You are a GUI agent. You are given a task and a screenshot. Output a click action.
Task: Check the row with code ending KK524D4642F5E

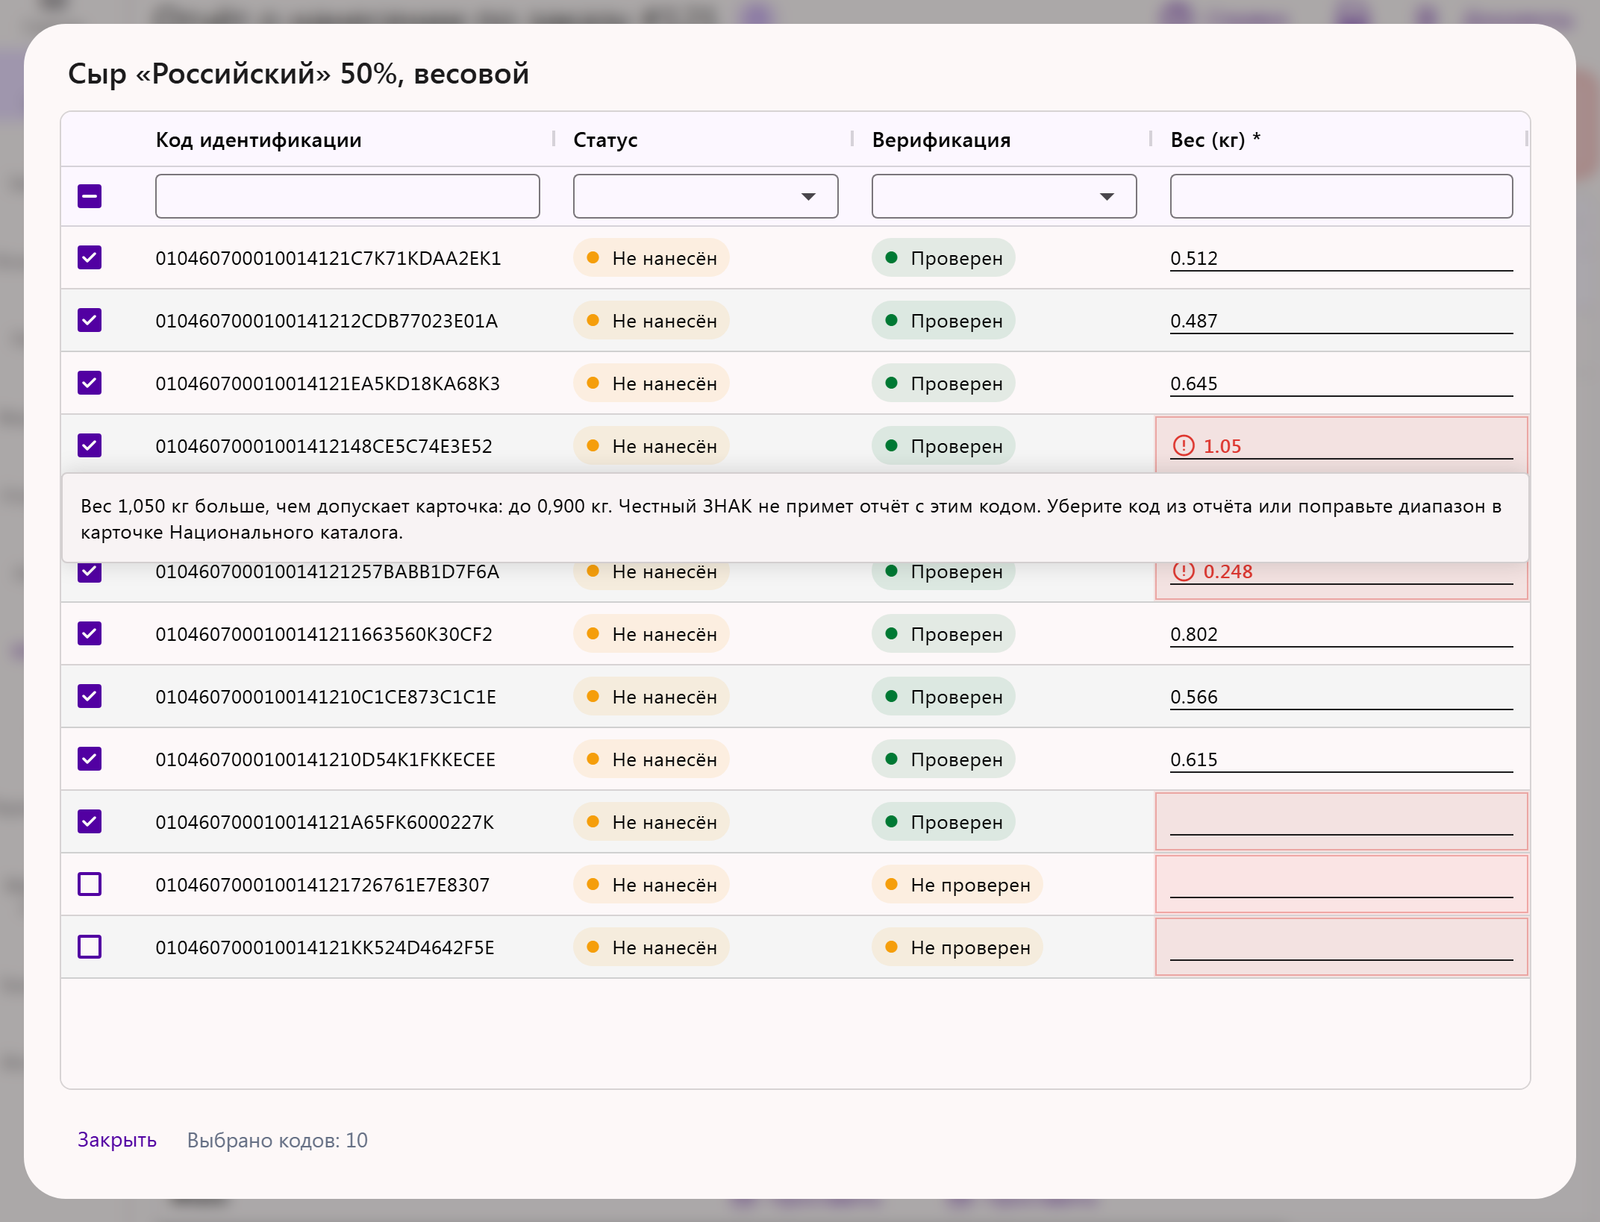coord(90,947)
